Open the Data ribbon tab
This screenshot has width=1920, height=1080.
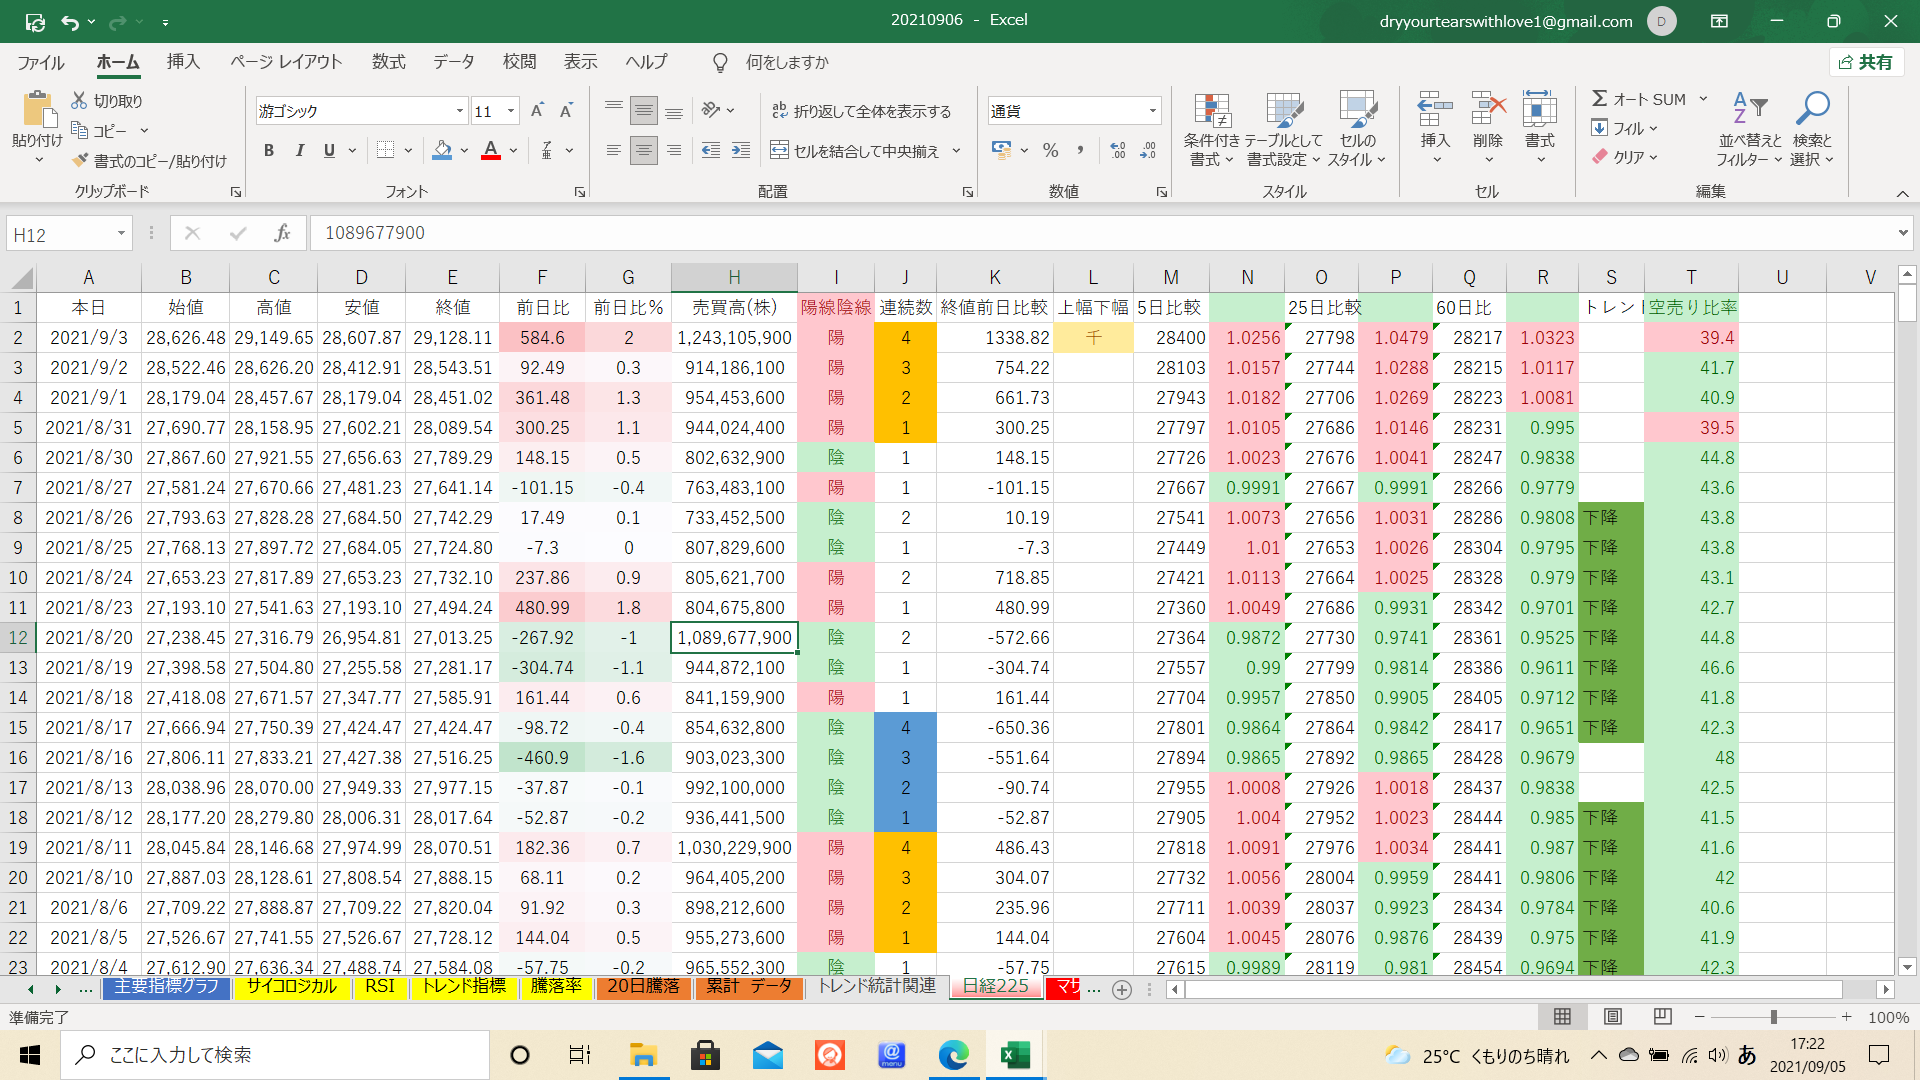click(x=453, y=62)
